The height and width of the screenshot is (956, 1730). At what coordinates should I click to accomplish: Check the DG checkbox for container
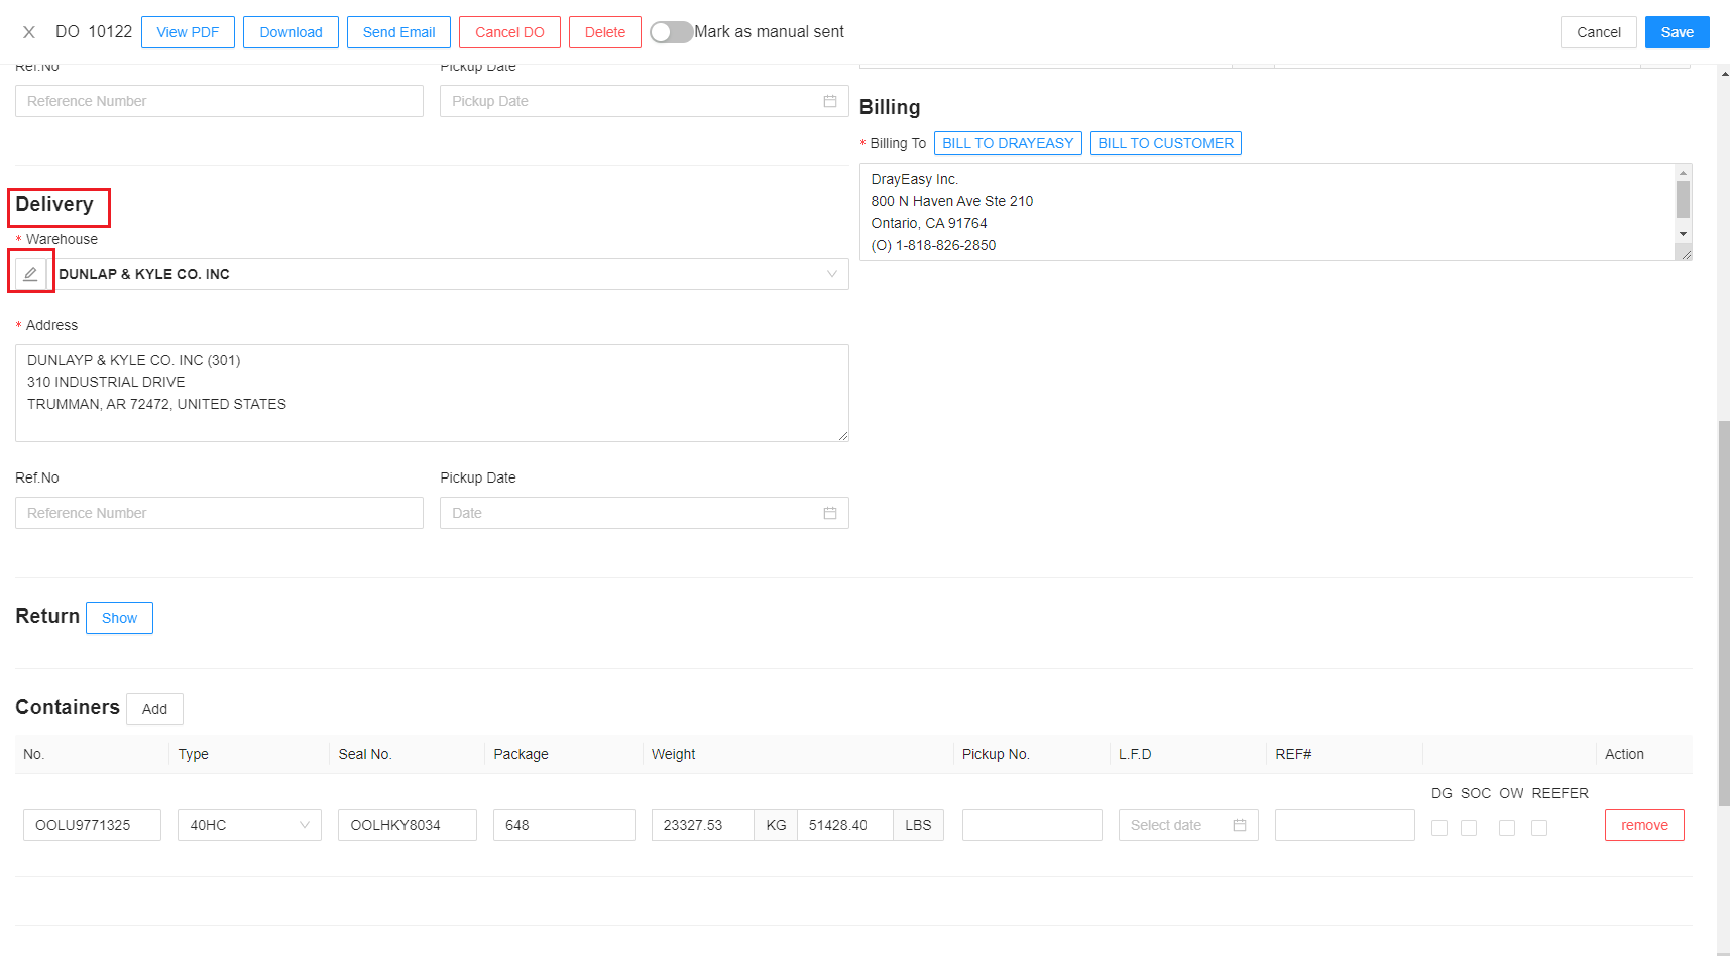click(1439, 828)
